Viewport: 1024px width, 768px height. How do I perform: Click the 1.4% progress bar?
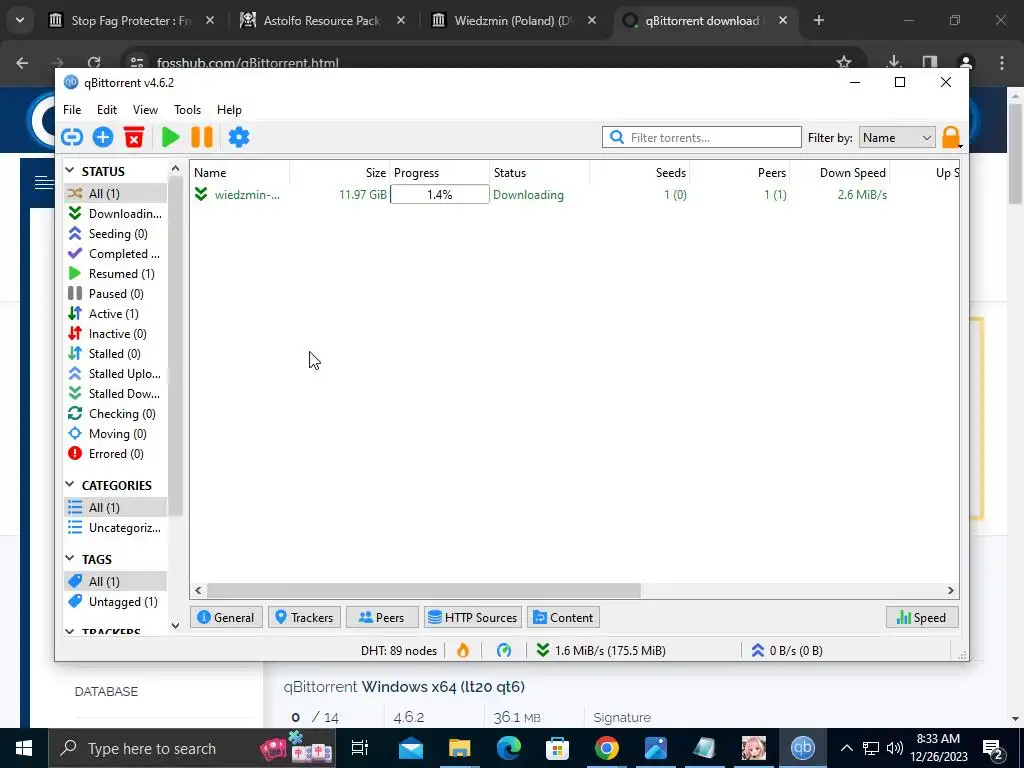click(x=440, y=195)
